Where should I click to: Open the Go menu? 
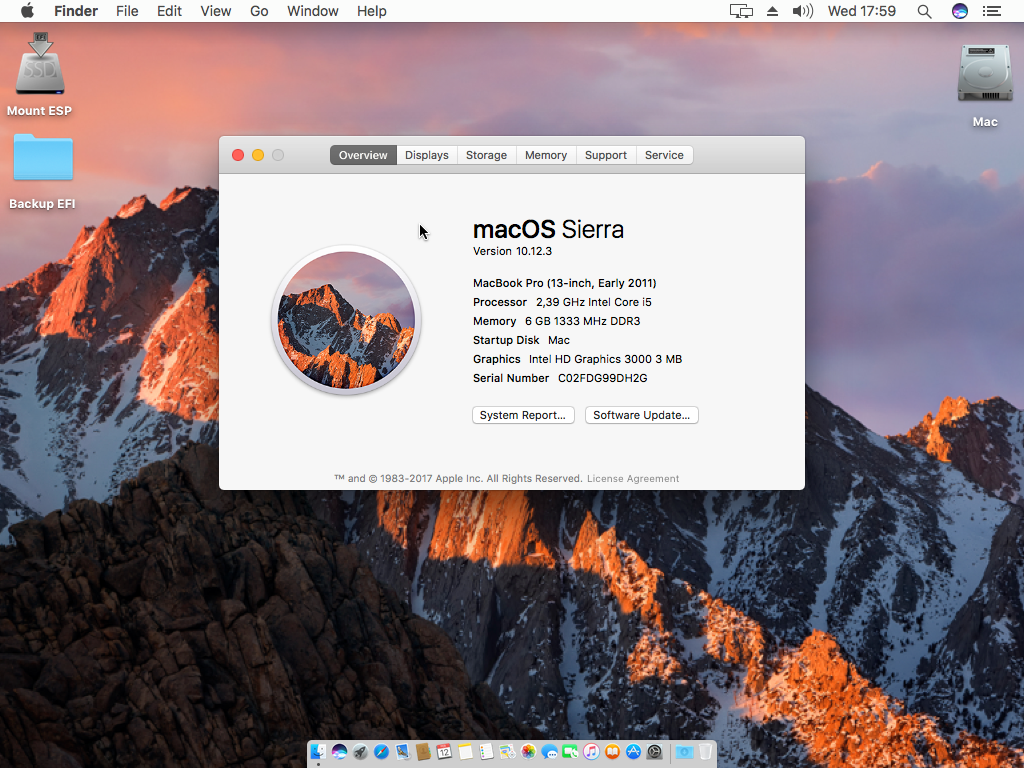pos(259,11)
